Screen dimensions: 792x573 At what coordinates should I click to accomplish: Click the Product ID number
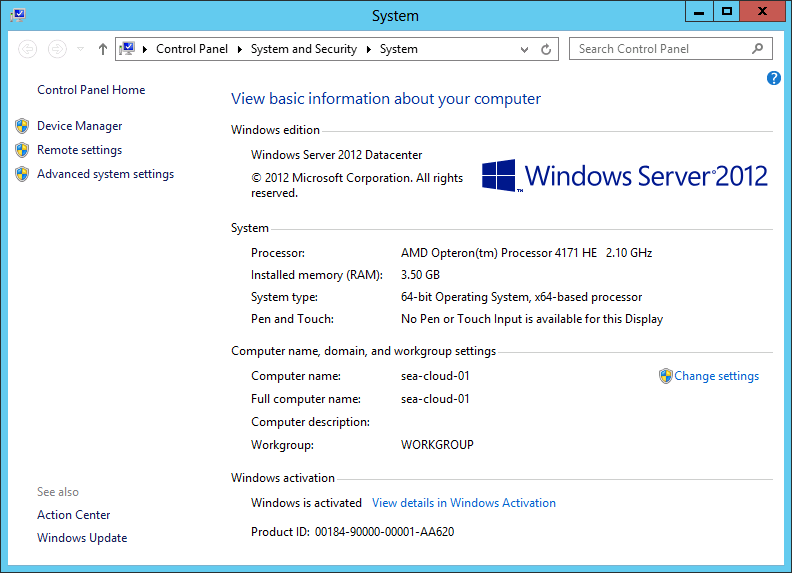[x=384, y=532]
